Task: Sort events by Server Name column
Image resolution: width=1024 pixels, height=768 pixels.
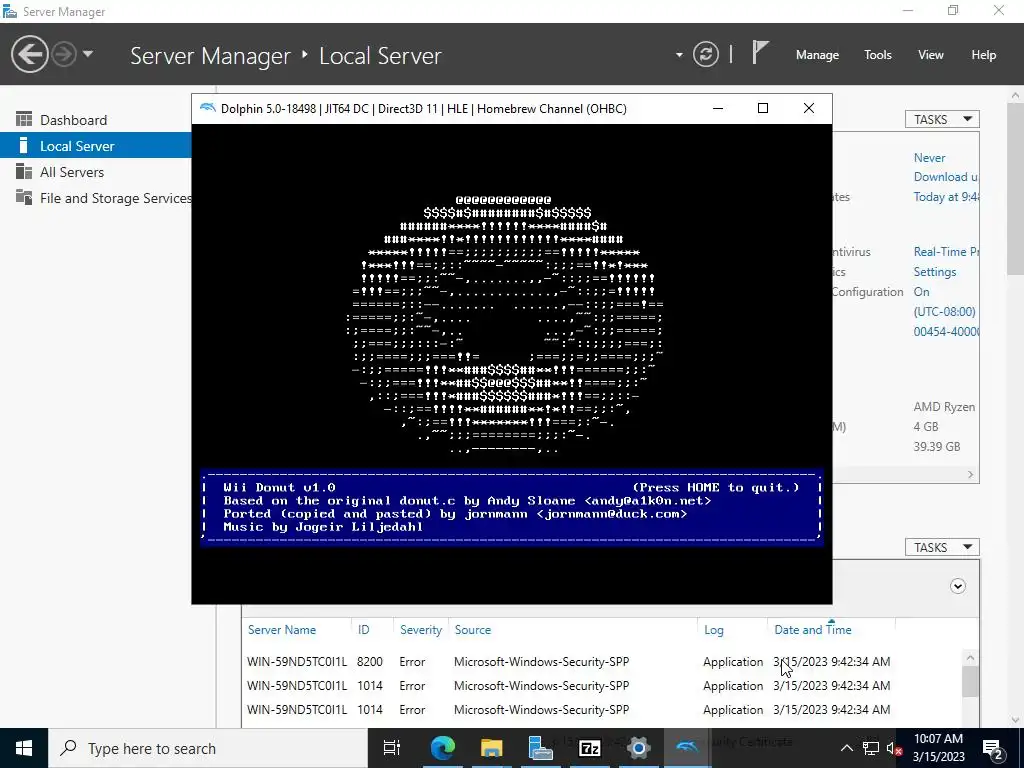Action: tap(281, 630)
